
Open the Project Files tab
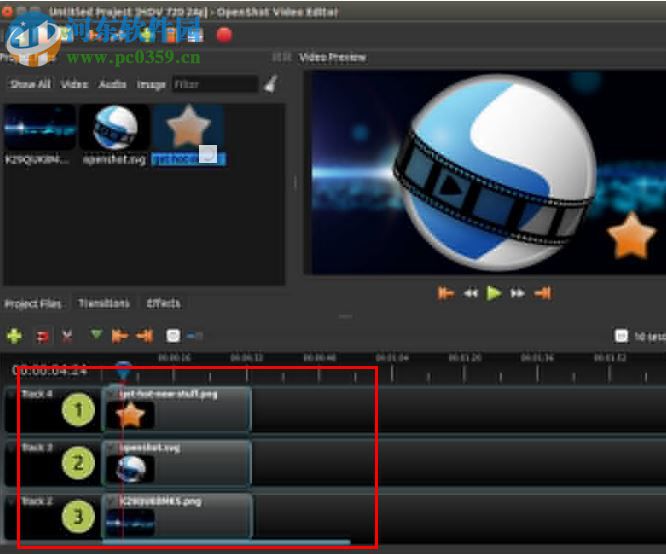(33, 304)
